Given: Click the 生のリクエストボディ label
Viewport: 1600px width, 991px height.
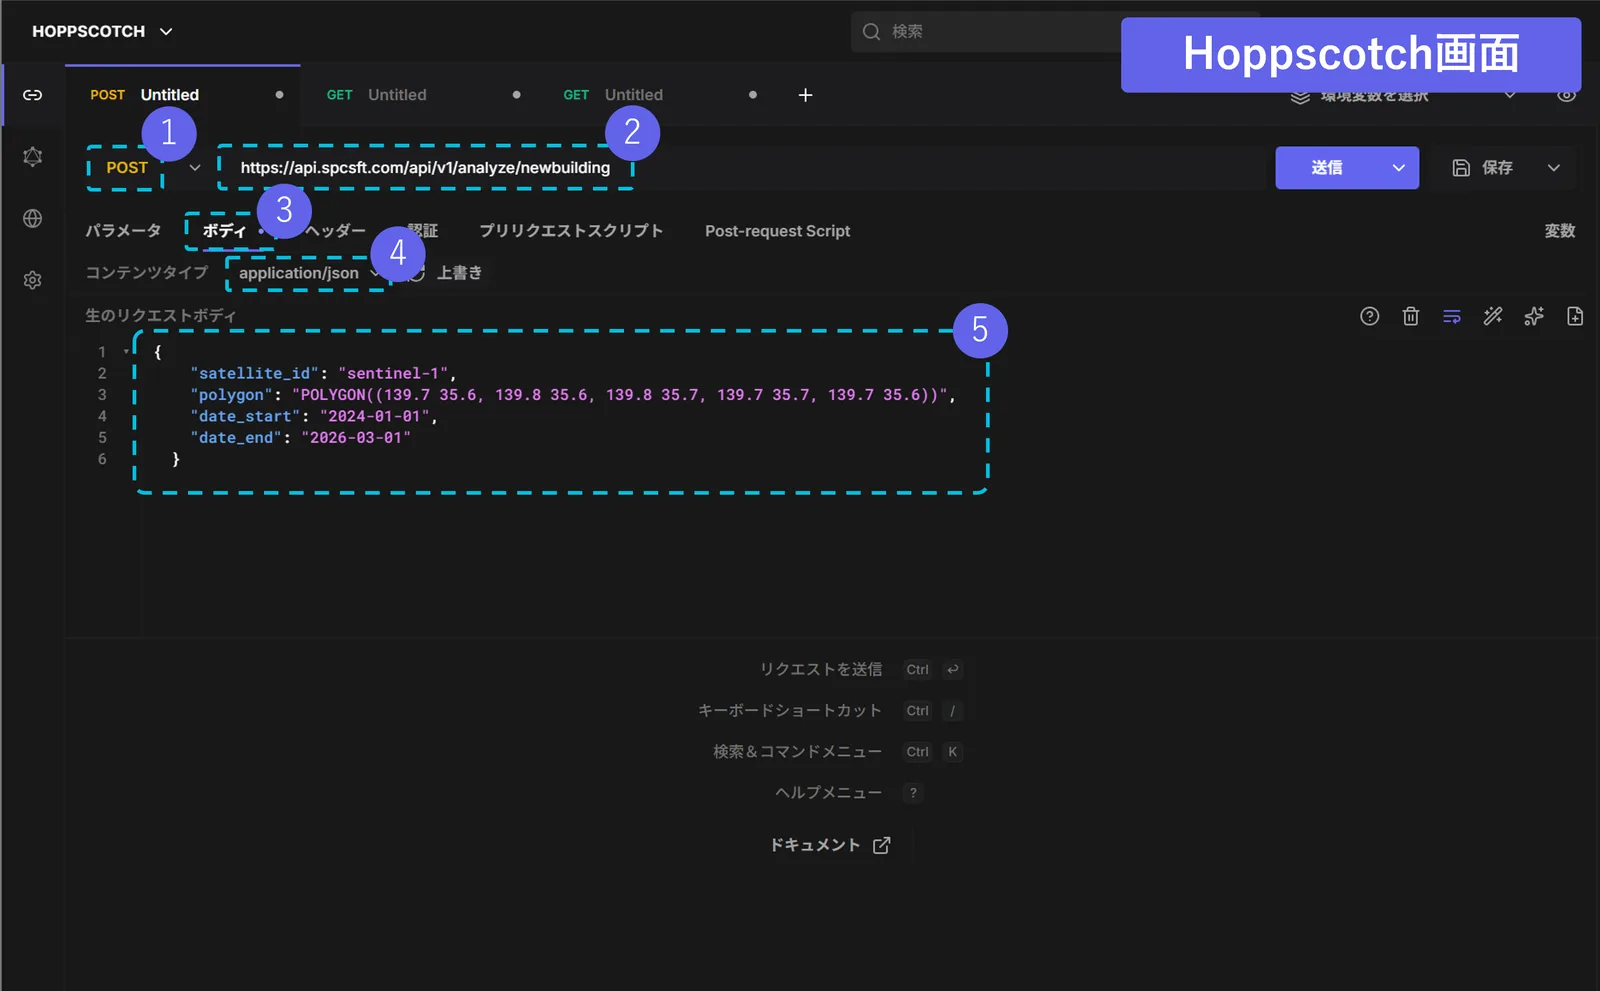Looking at the screenshot, I should coord(161,316).
